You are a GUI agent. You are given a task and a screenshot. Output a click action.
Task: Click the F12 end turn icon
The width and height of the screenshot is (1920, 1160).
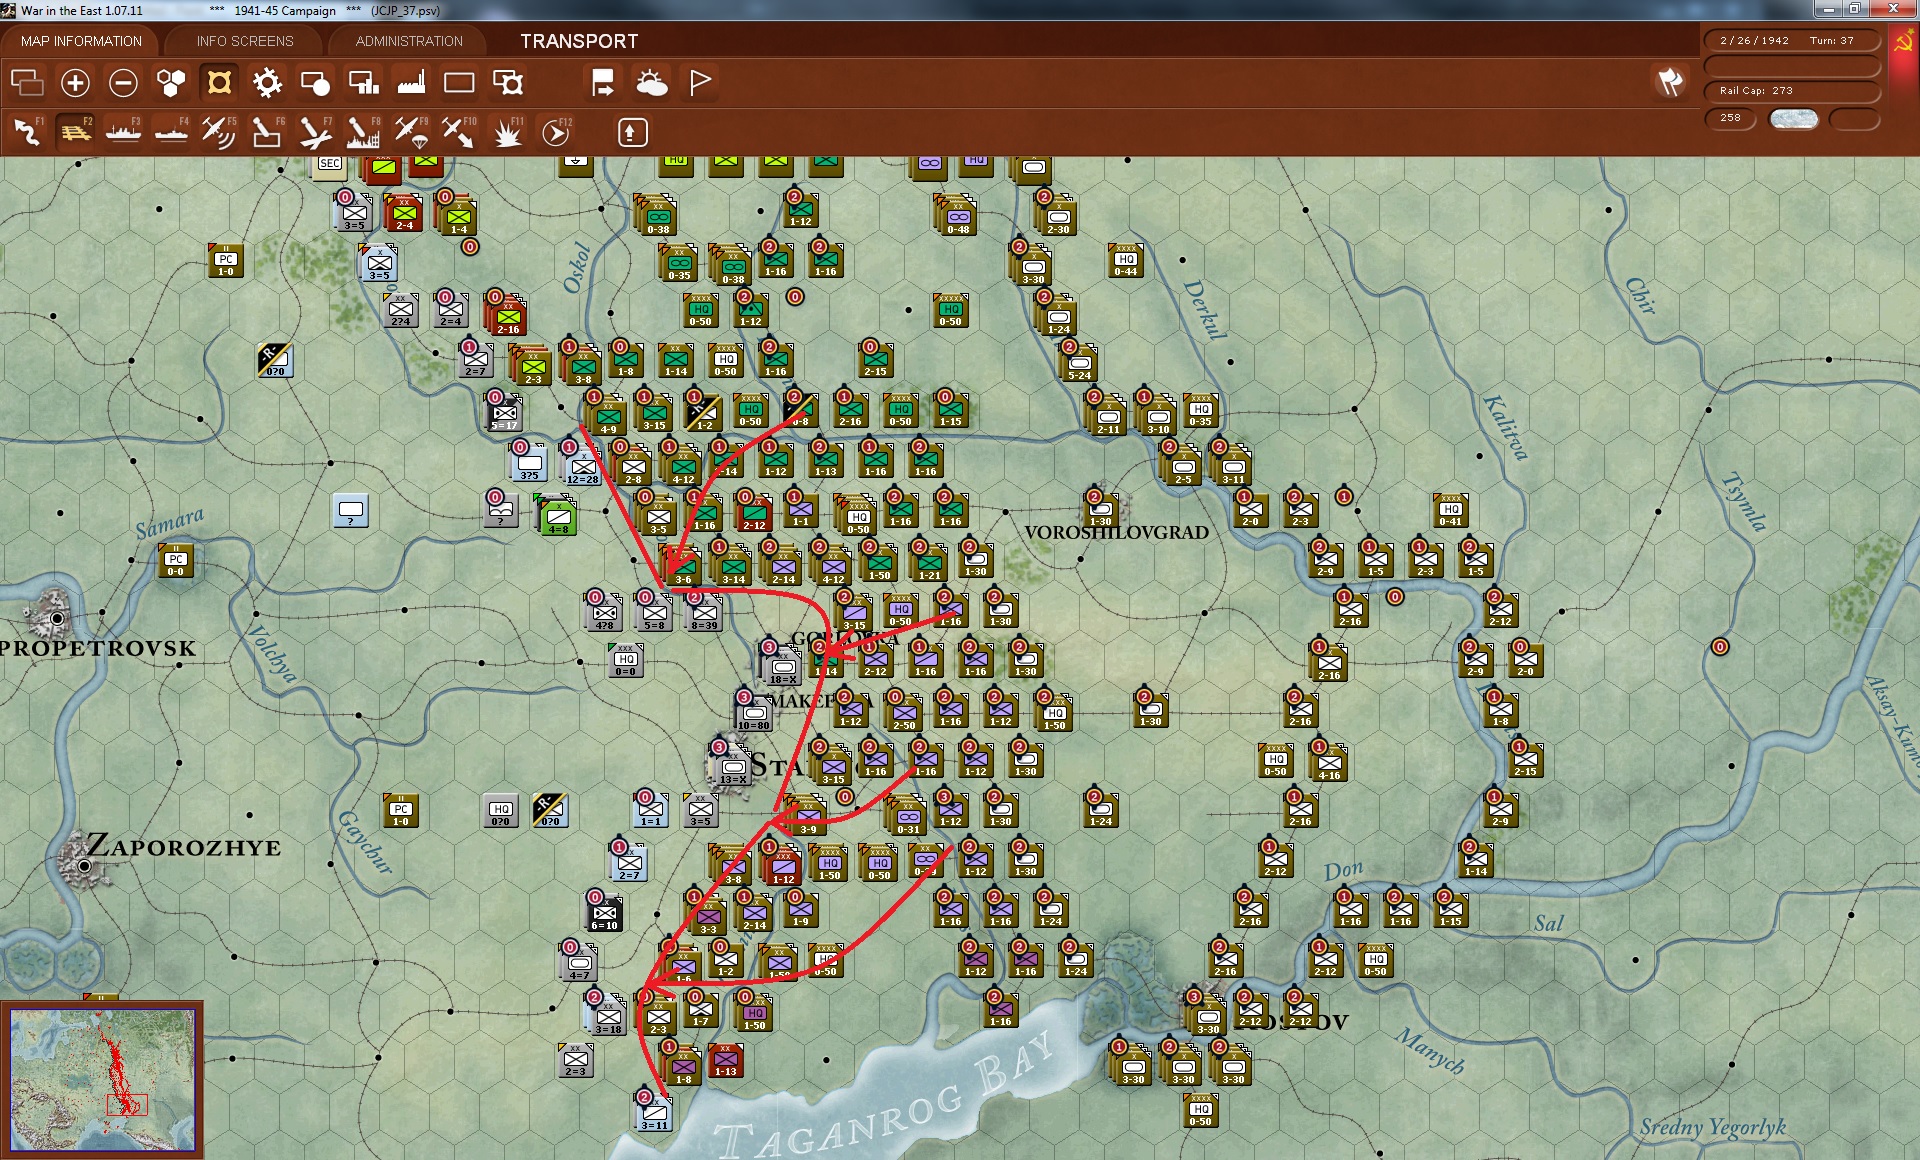[556, 132]
